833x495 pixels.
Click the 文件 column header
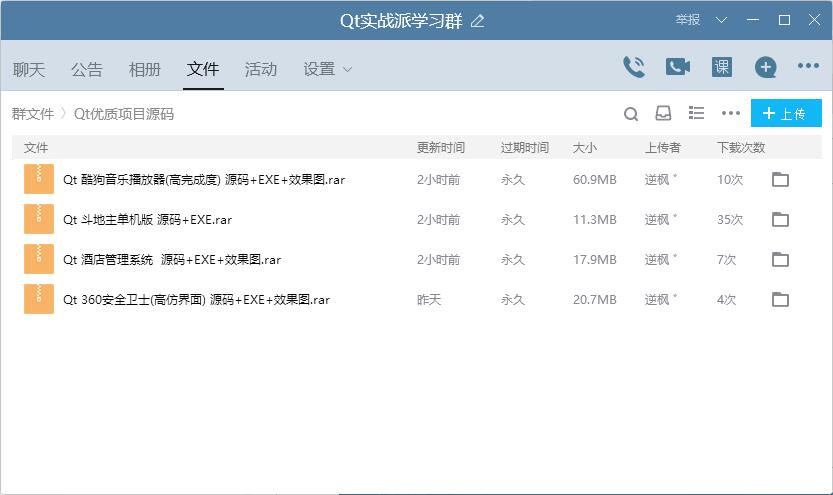pos(36,147)
